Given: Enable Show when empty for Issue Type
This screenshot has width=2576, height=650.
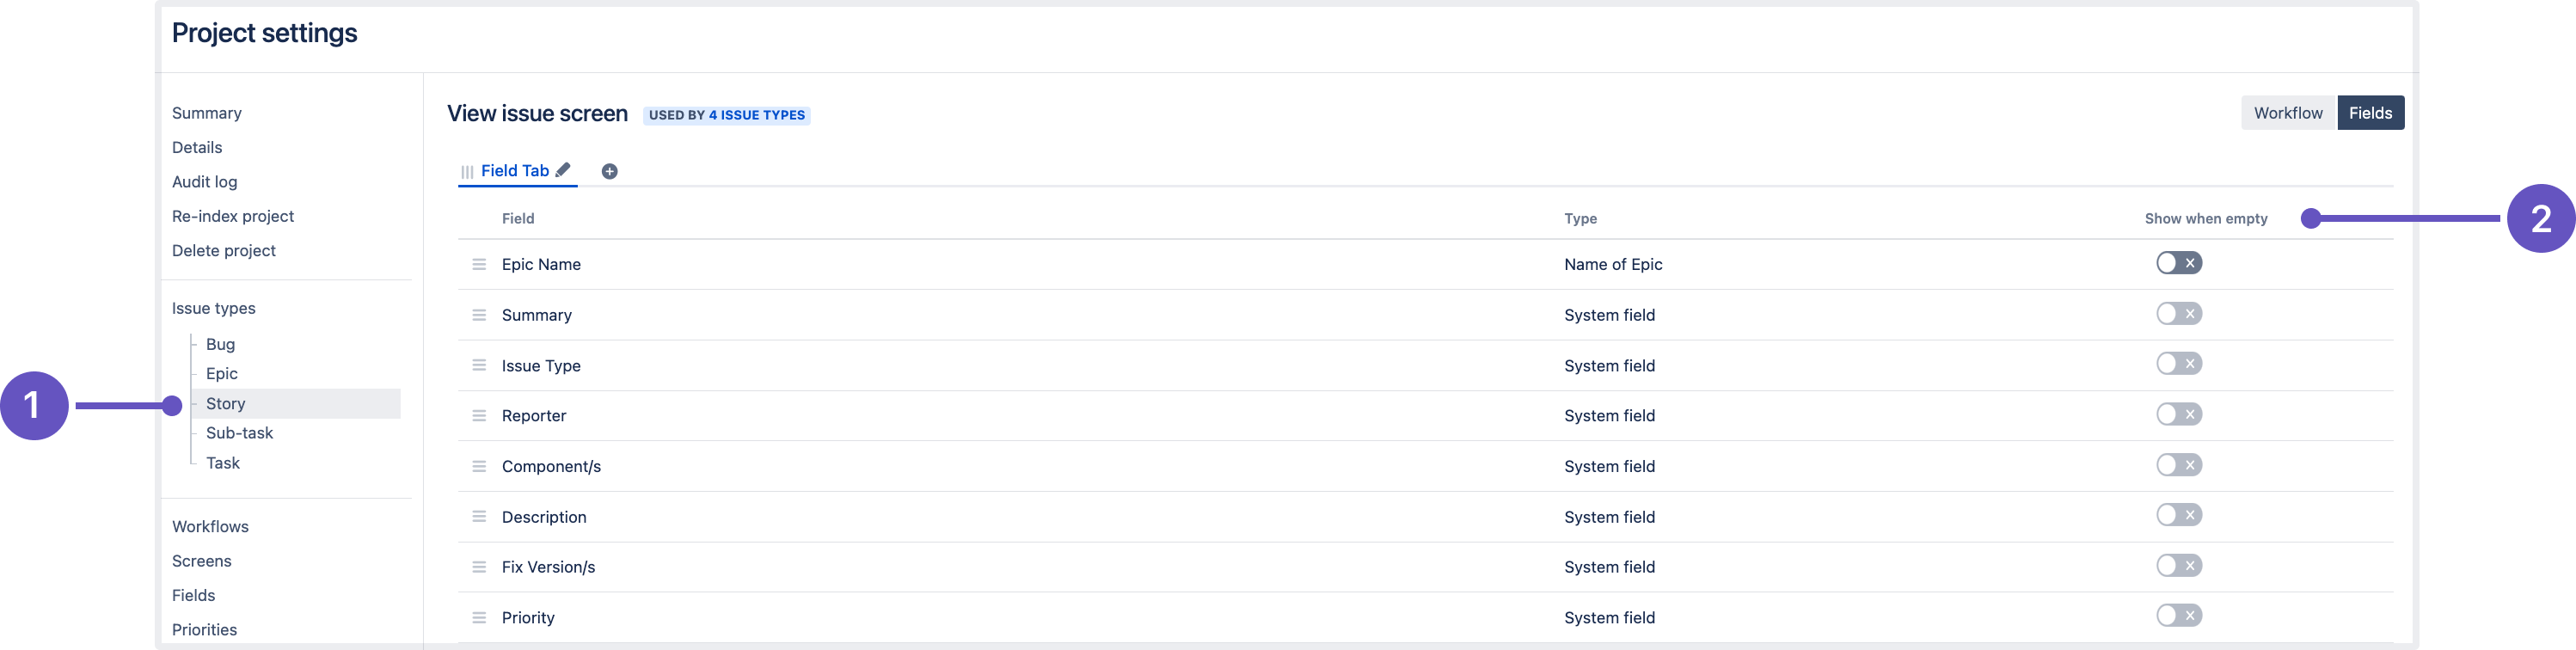Looking at the screenshot, I should [x=2178, y=364].
